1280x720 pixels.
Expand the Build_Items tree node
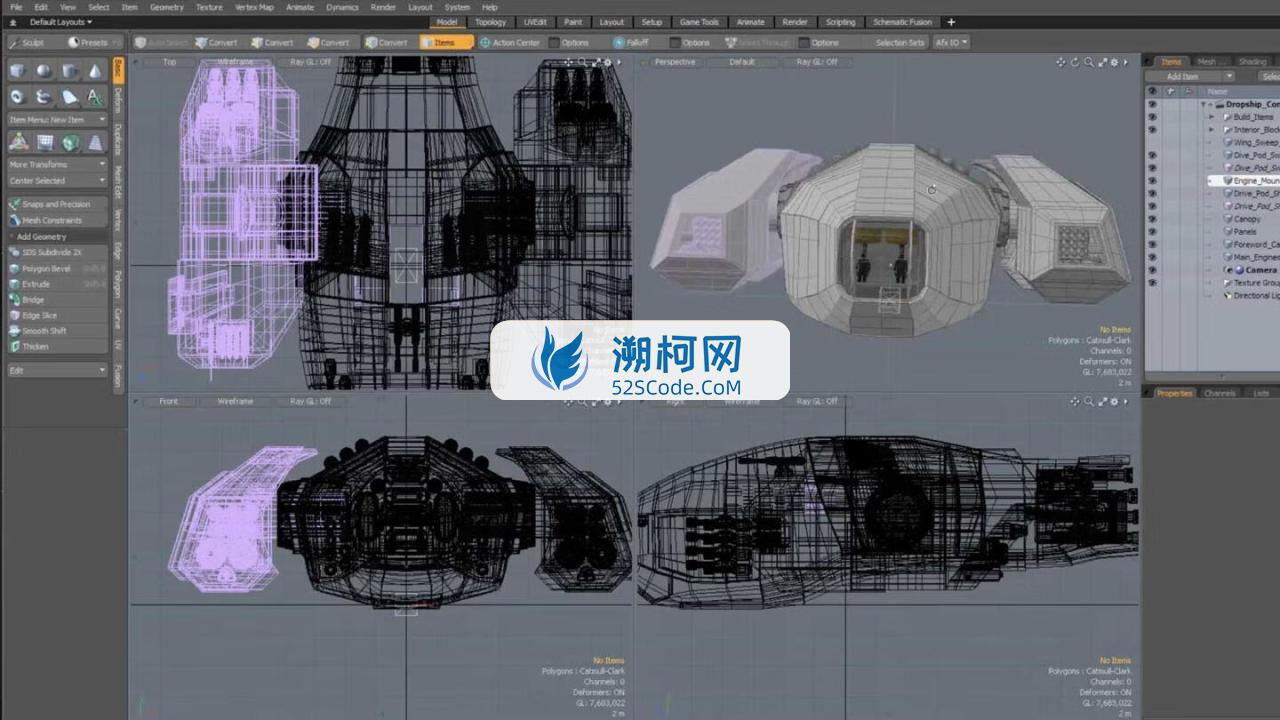(x=1212, y=117)
